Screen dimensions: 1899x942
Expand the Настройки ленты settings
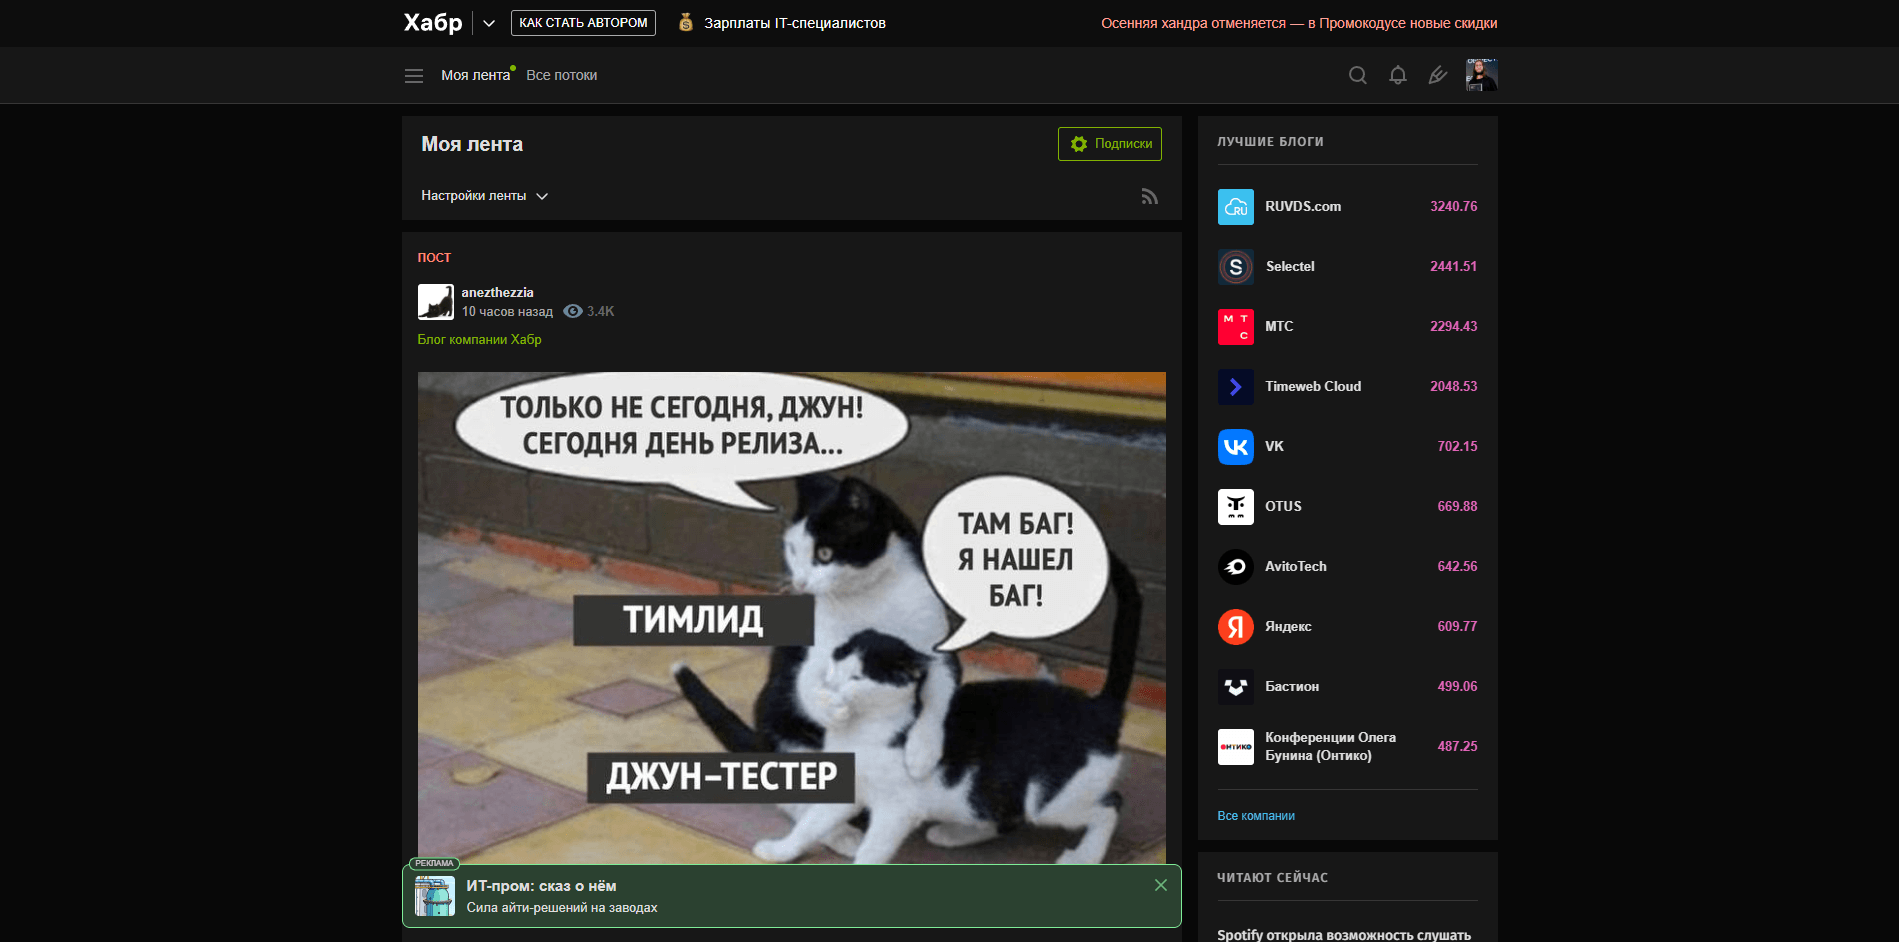point(485,196)
